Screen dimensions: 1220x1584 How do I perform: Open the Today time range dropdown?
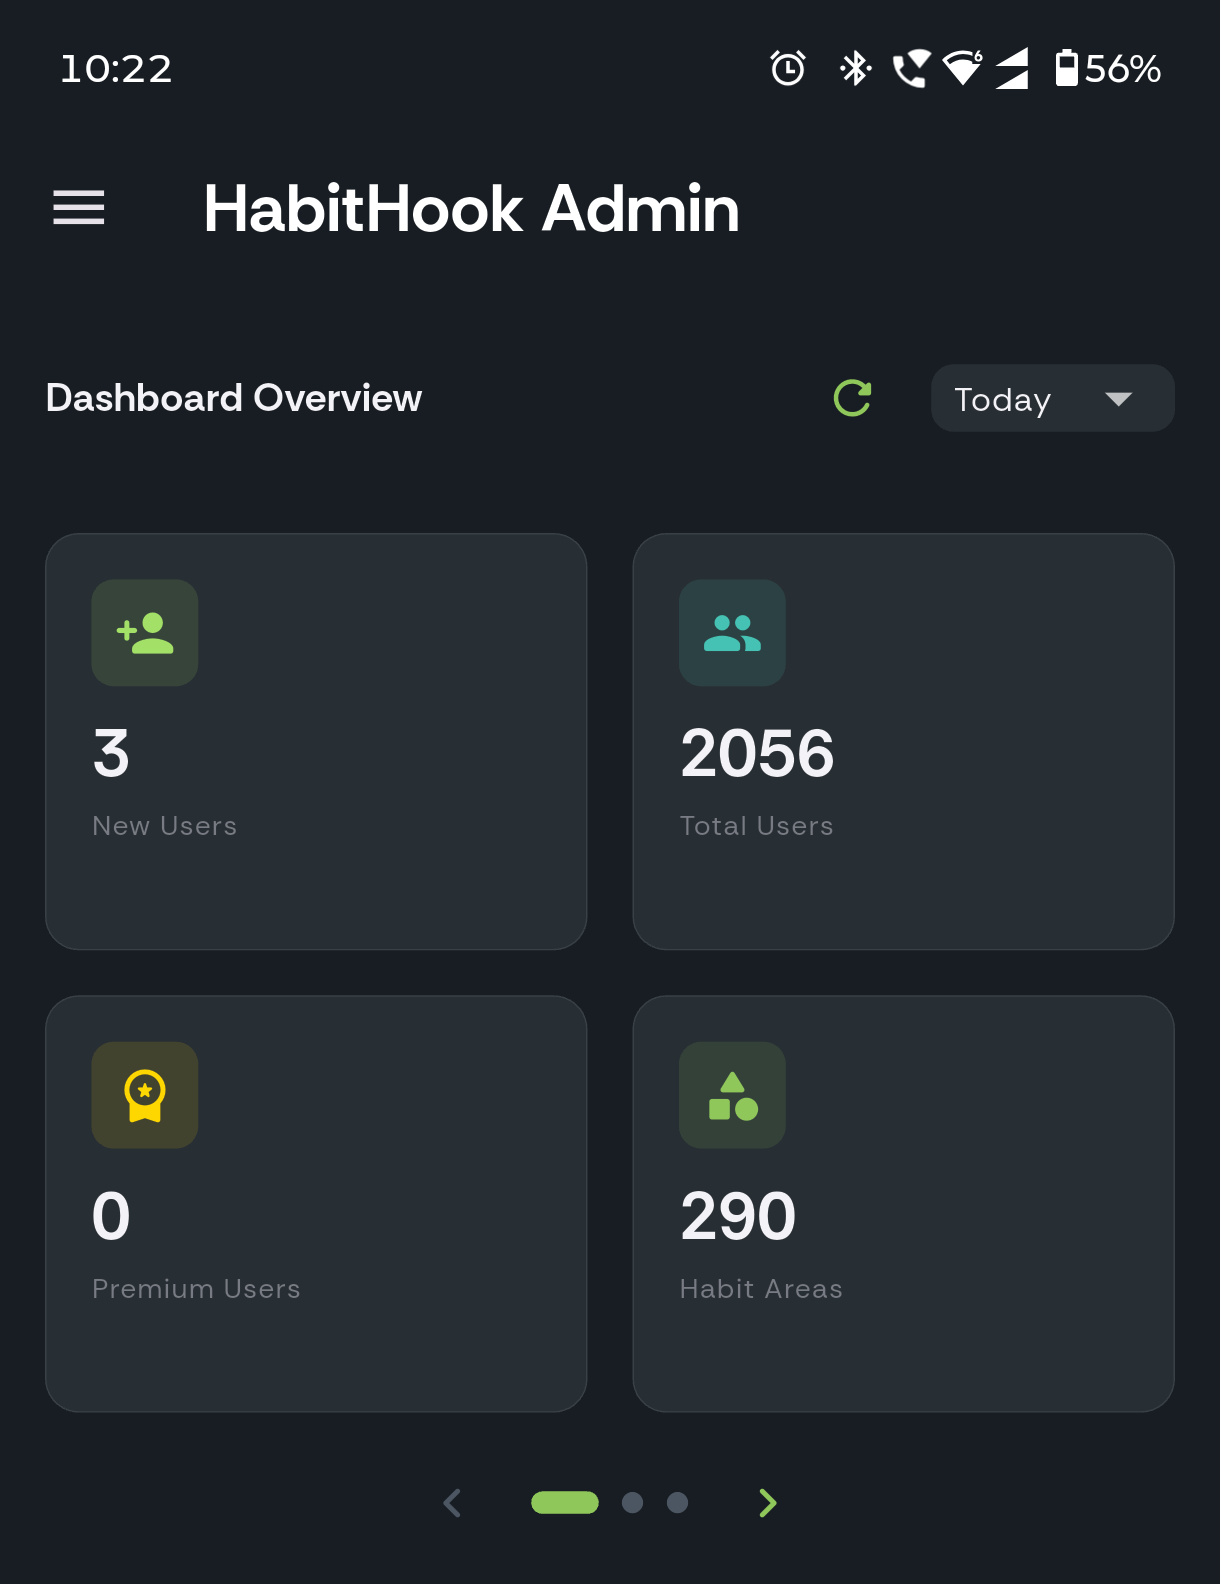1052,398
